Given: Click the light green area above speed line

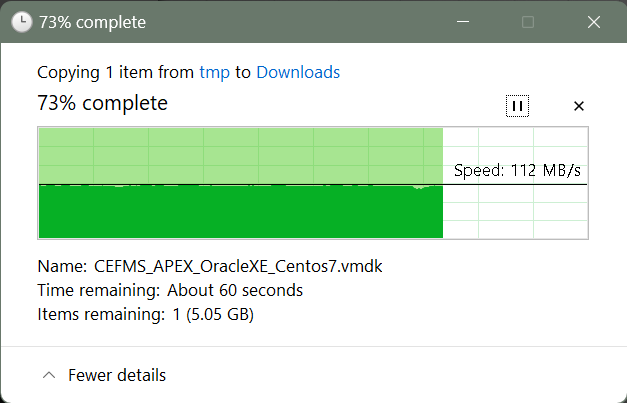Looking at the screenshot, I should pos(241,156).
